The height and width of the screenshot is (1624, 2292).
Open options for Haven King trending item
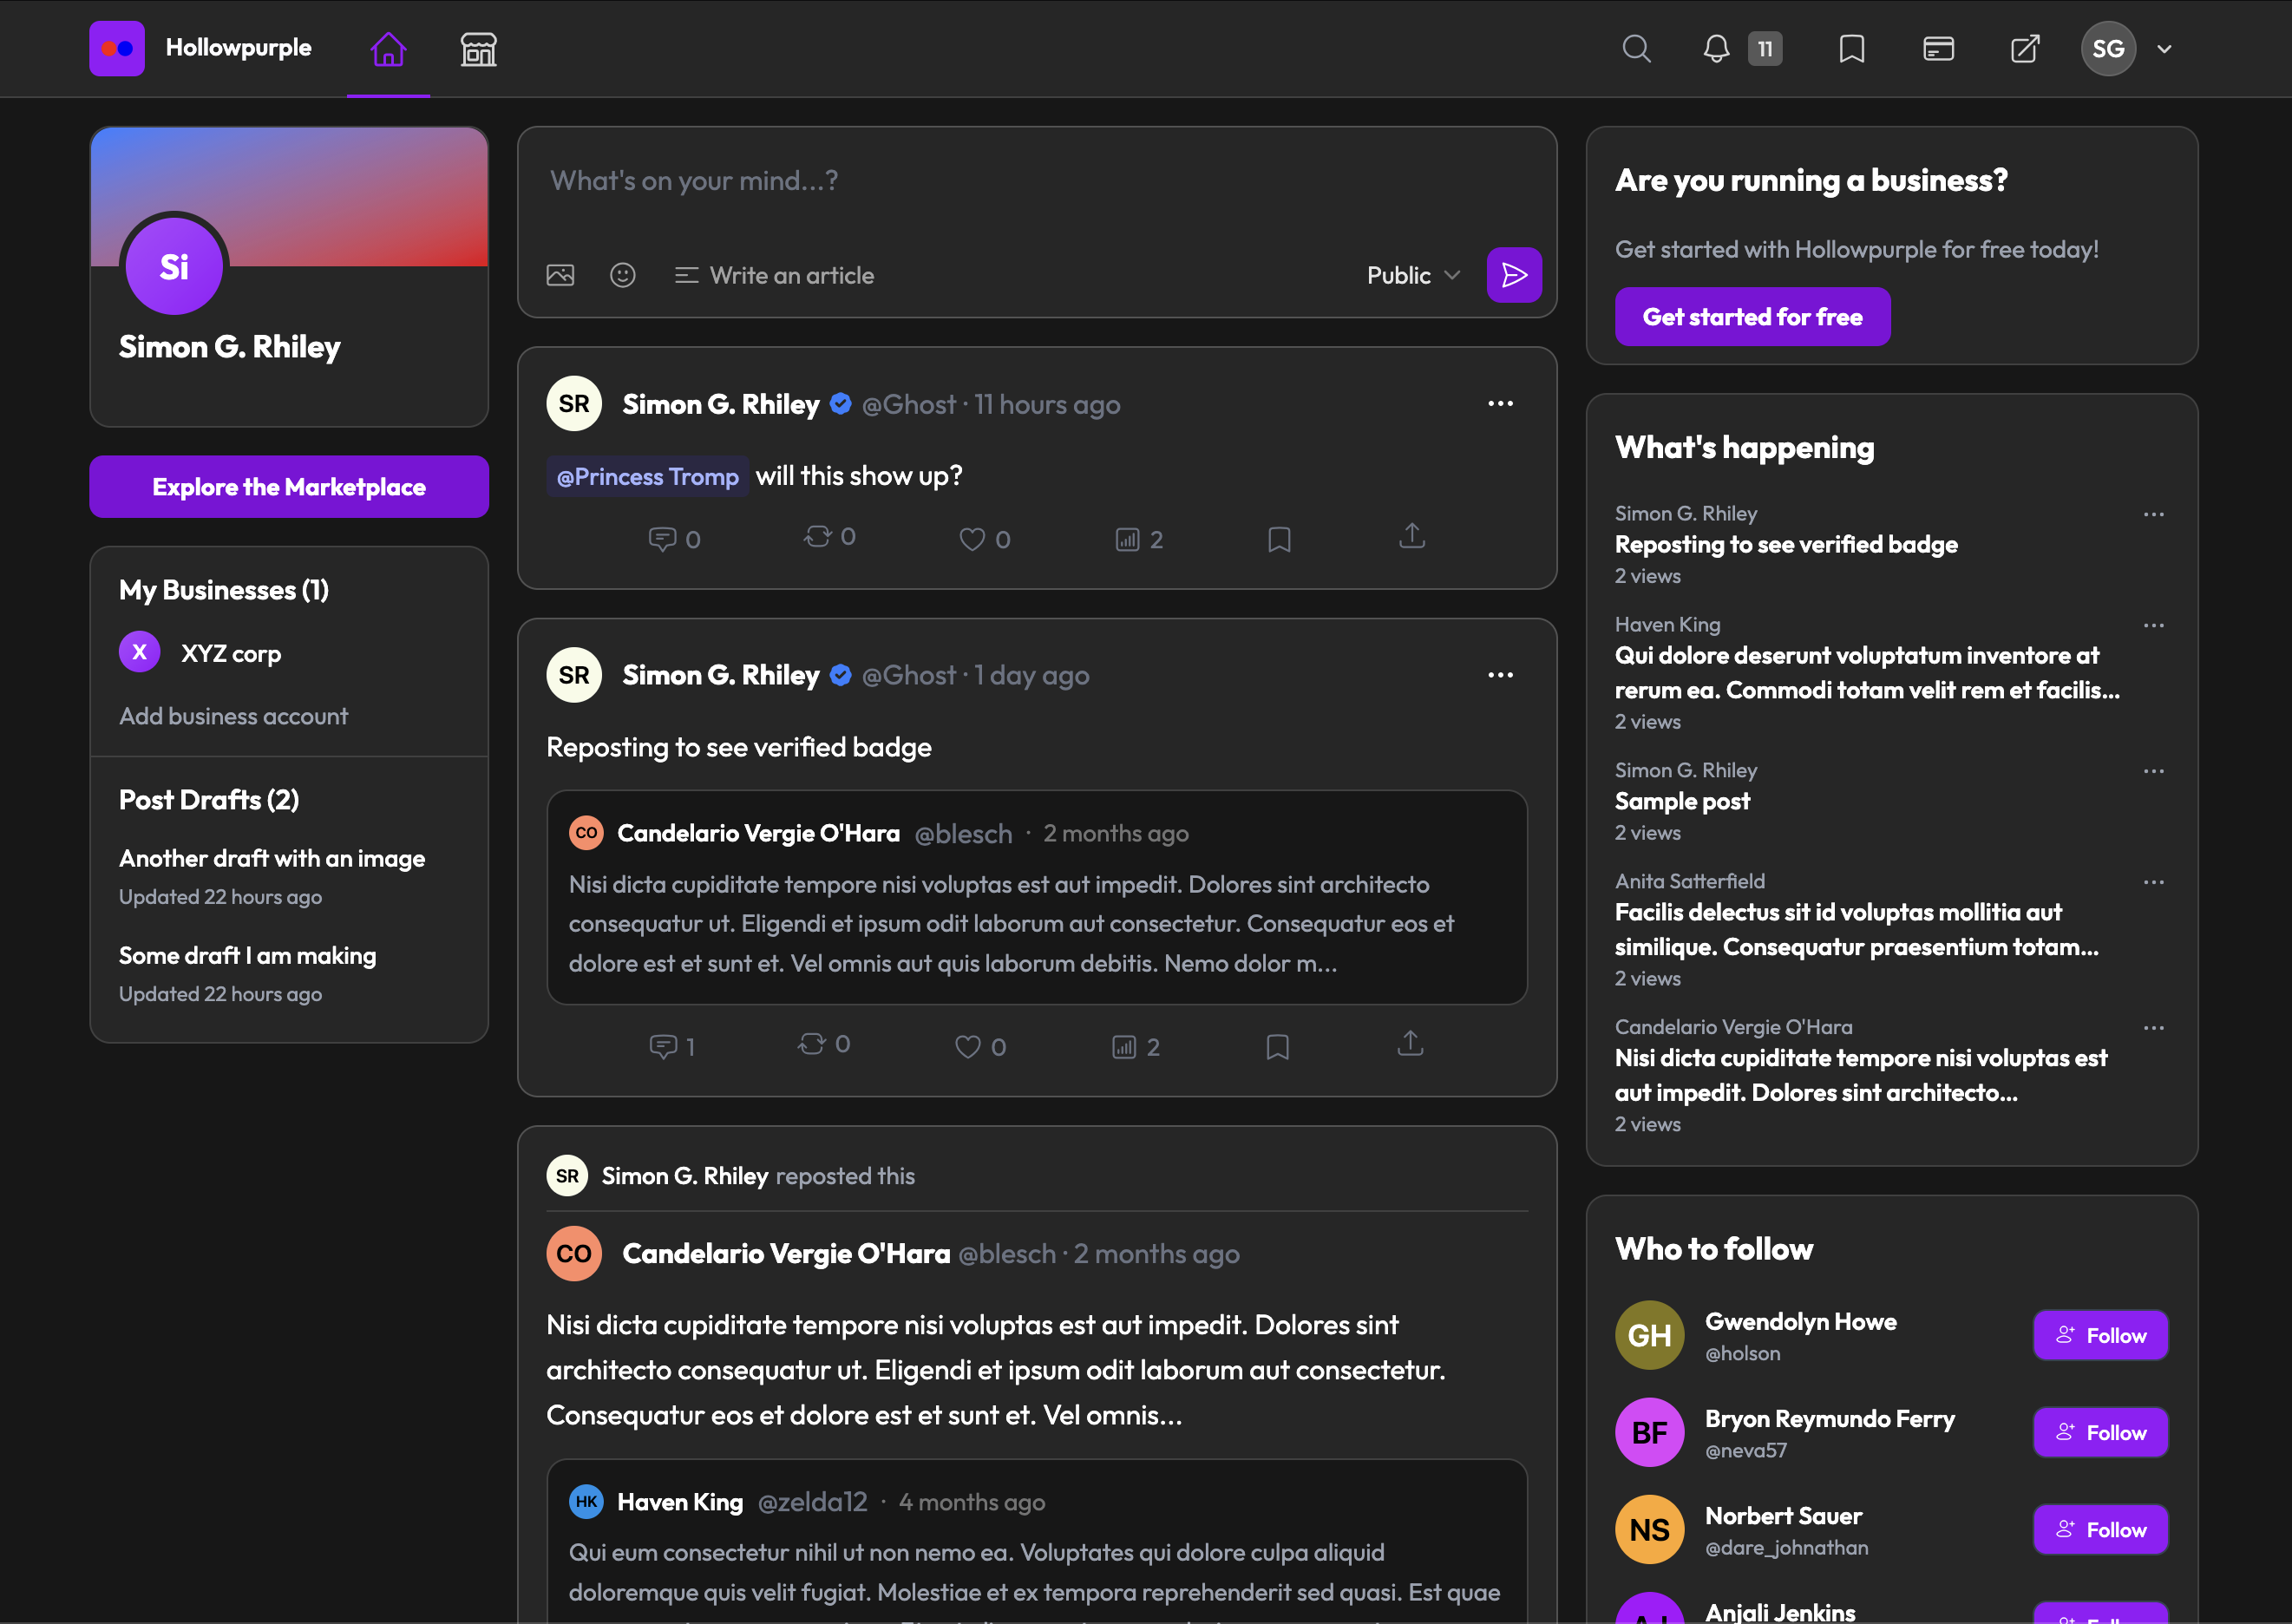click(2154, 625)
